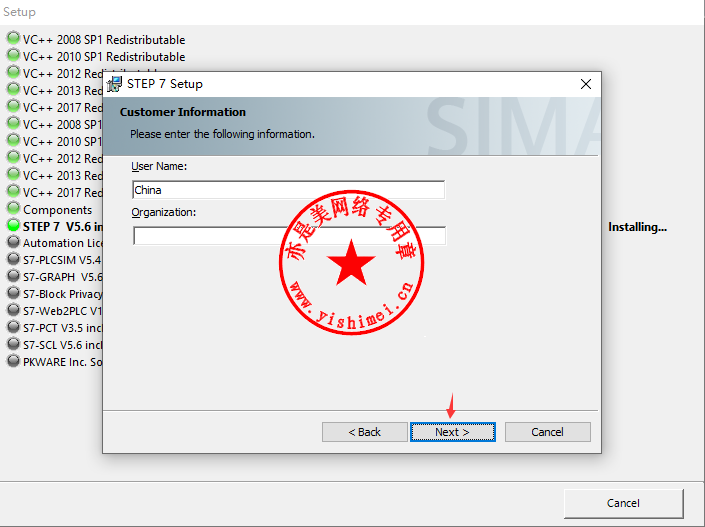The width and height of the screenshot is (705, 527).
Task: Click the User Name: label
Action: point(159,166)
